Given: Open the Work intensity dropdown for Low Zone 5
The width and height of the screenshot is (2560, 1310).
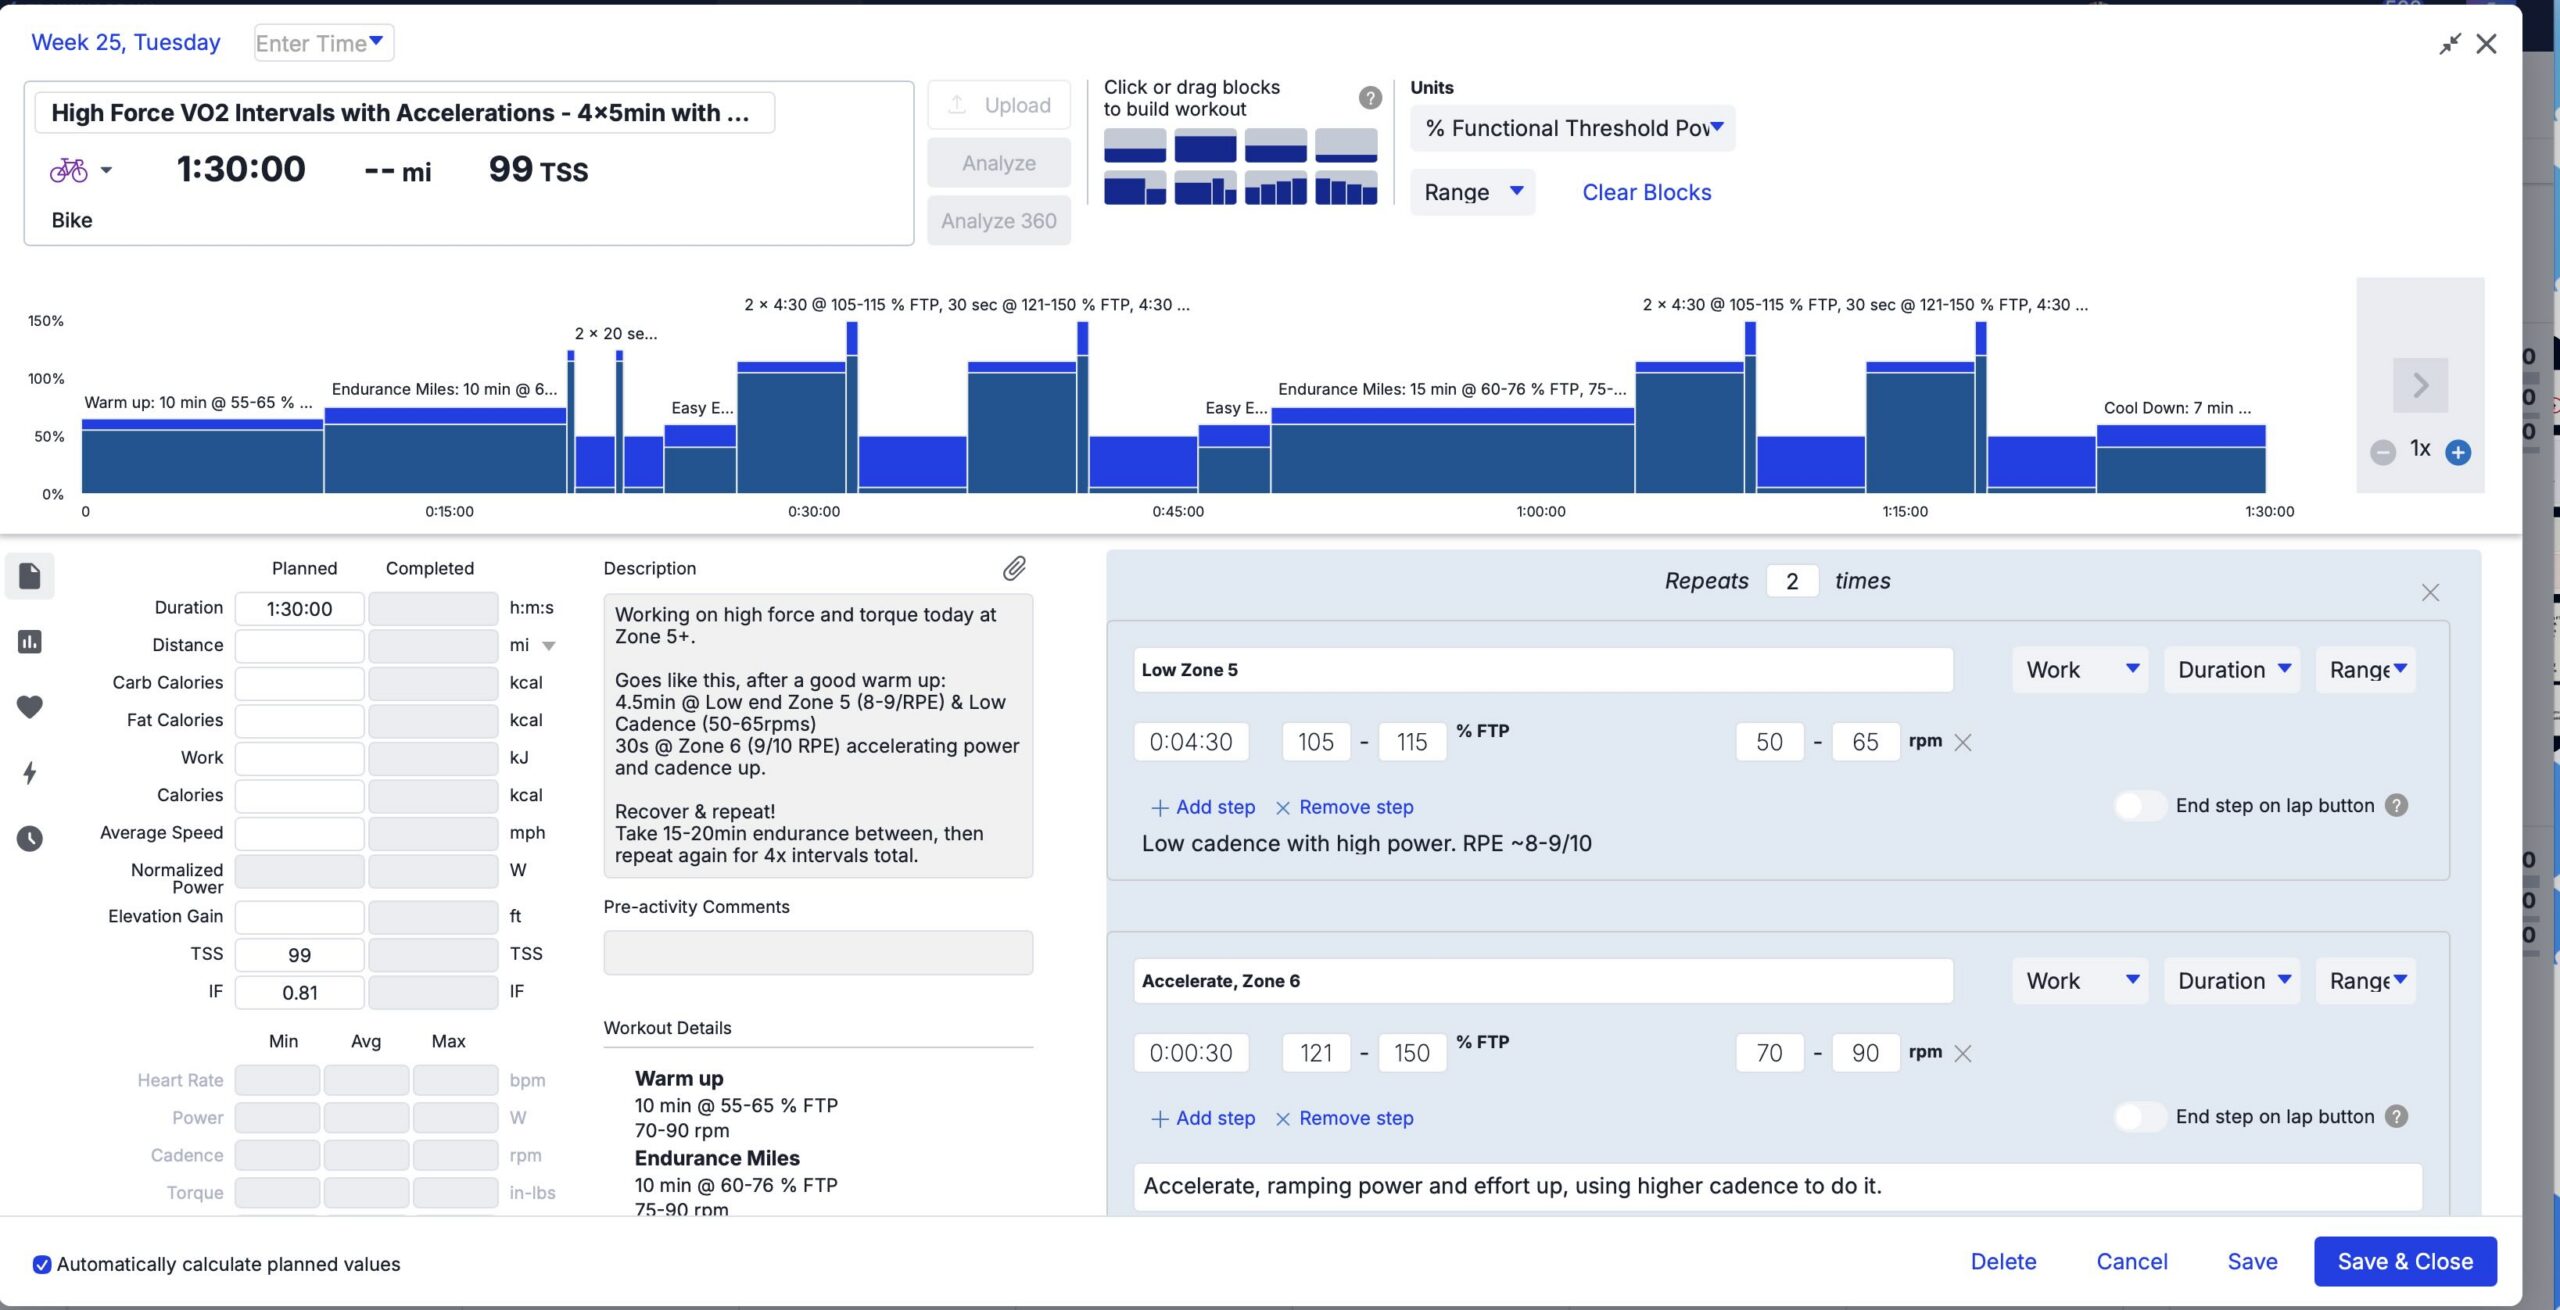Looking at the screenshot, I should click(x=2081, y=669).
